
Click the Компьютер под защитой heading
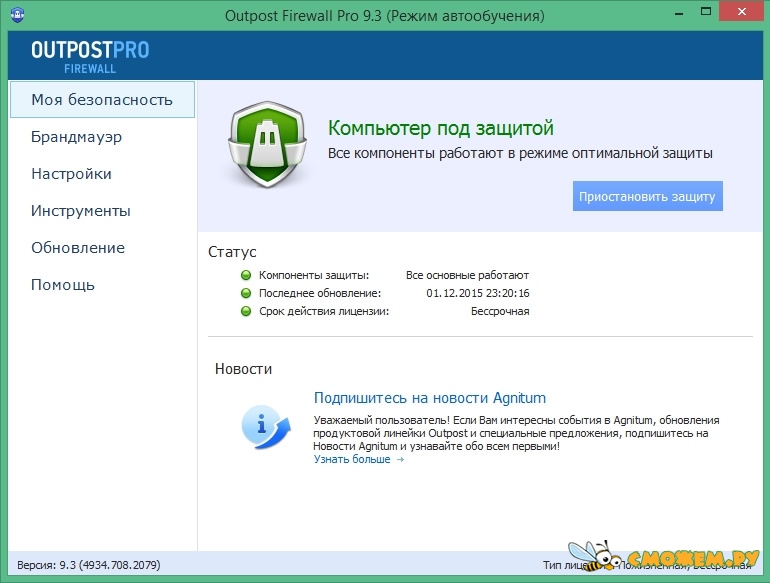(x=440, y=128)
